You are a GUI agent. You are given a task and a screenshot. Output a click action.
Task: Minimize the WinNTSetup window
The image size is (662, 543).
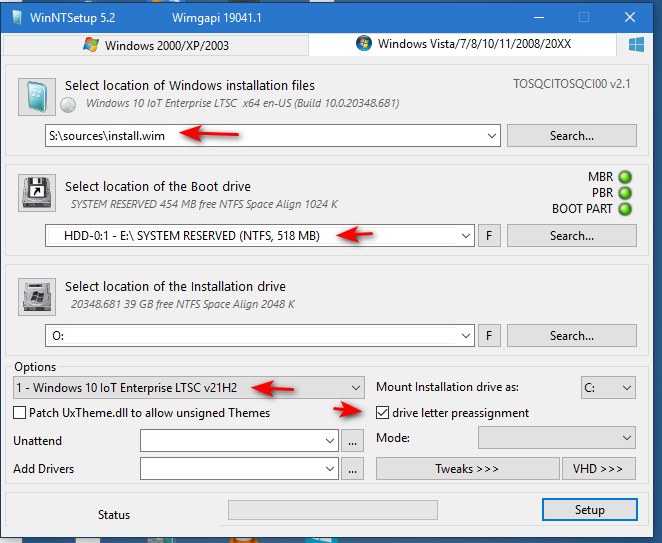pyautogui.click(x=539, y=17)
